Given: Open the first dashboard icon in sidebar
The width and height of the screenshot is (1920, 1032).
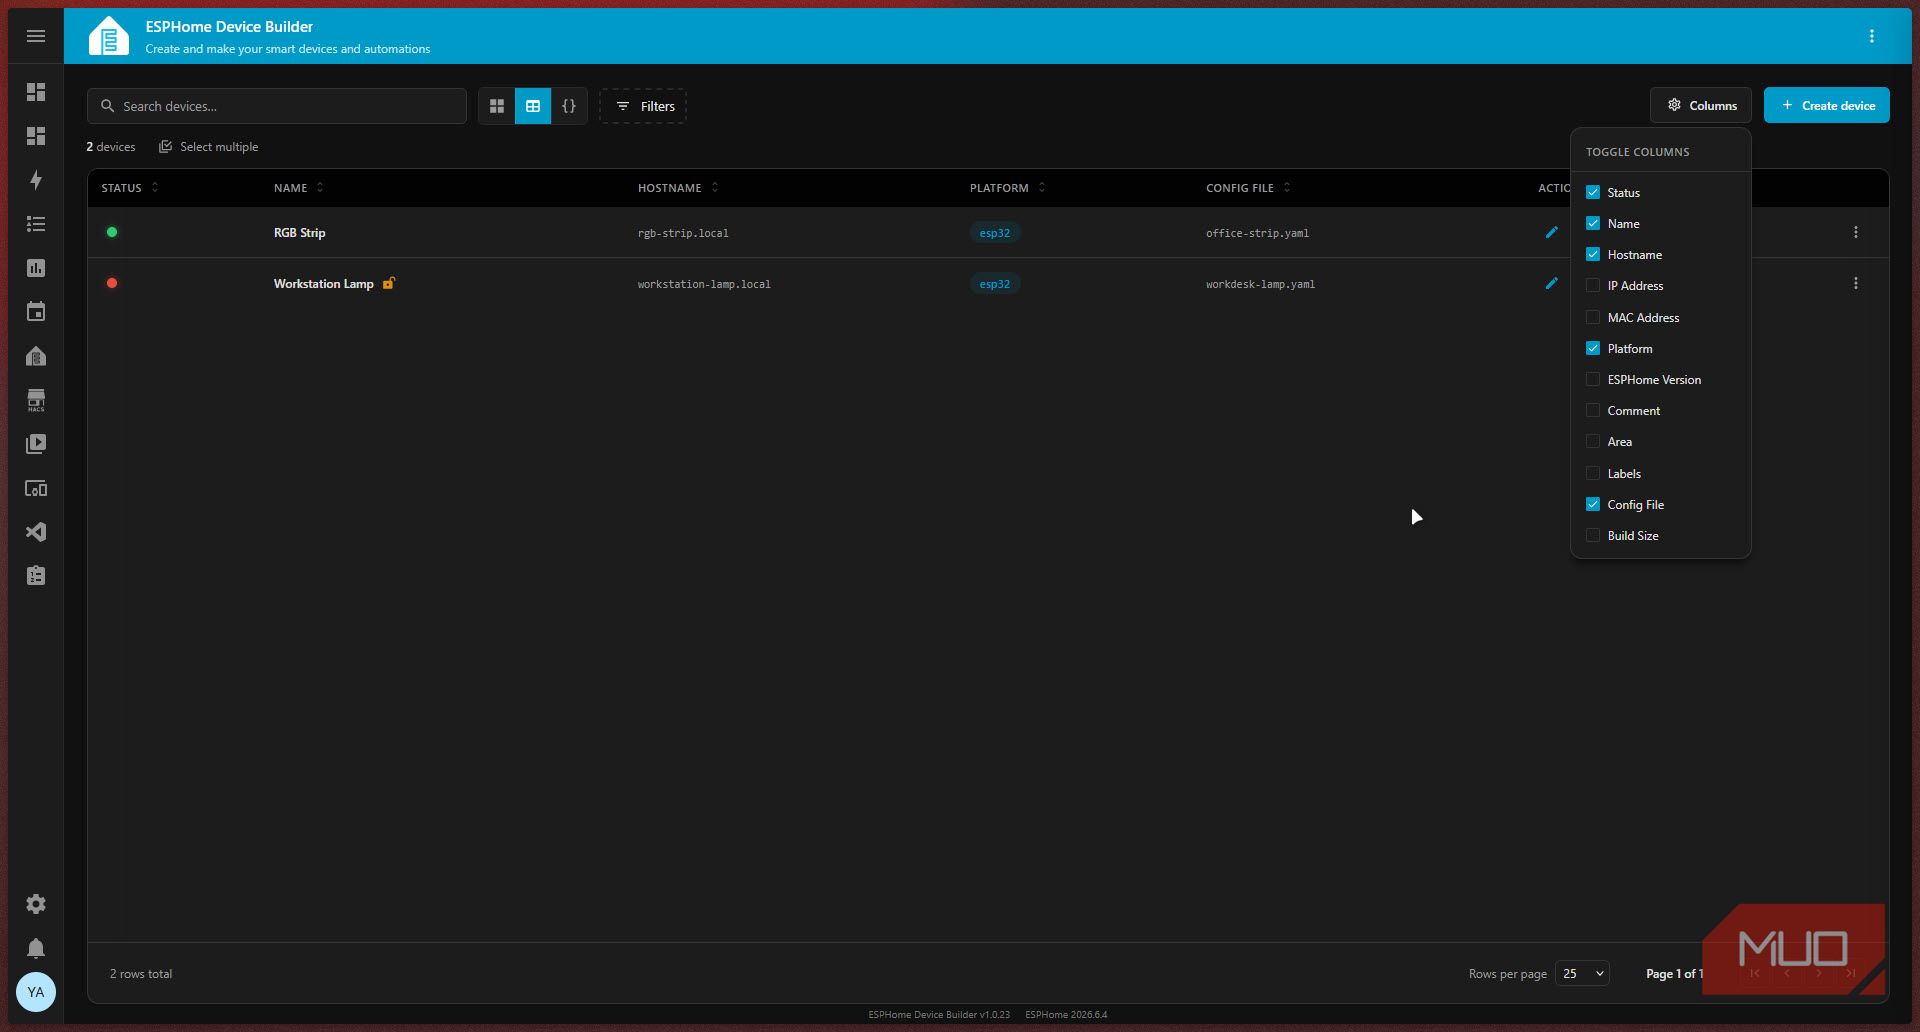Looking at the screenshot, I should click(x=36, y=92).
